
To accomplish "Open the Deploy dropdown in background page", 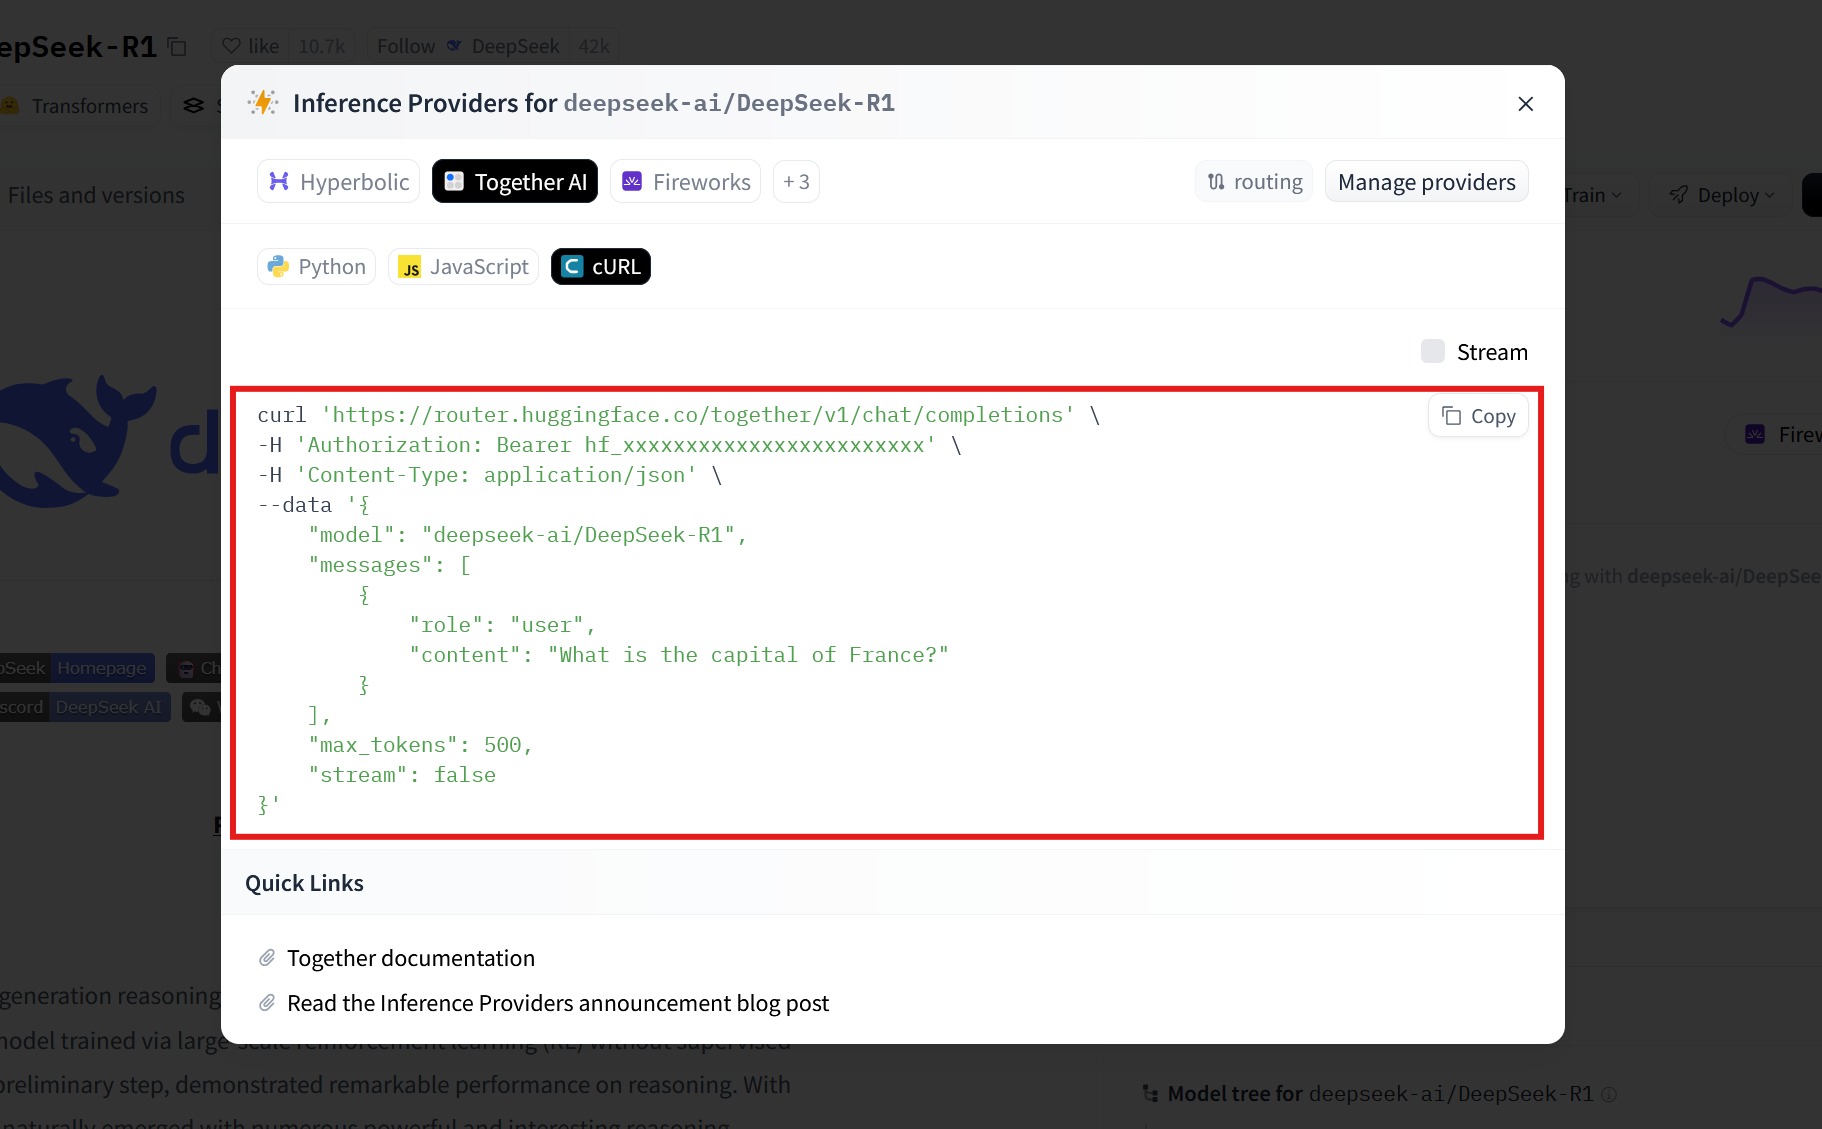I will pyautogui.click(x=1720, y=195).
